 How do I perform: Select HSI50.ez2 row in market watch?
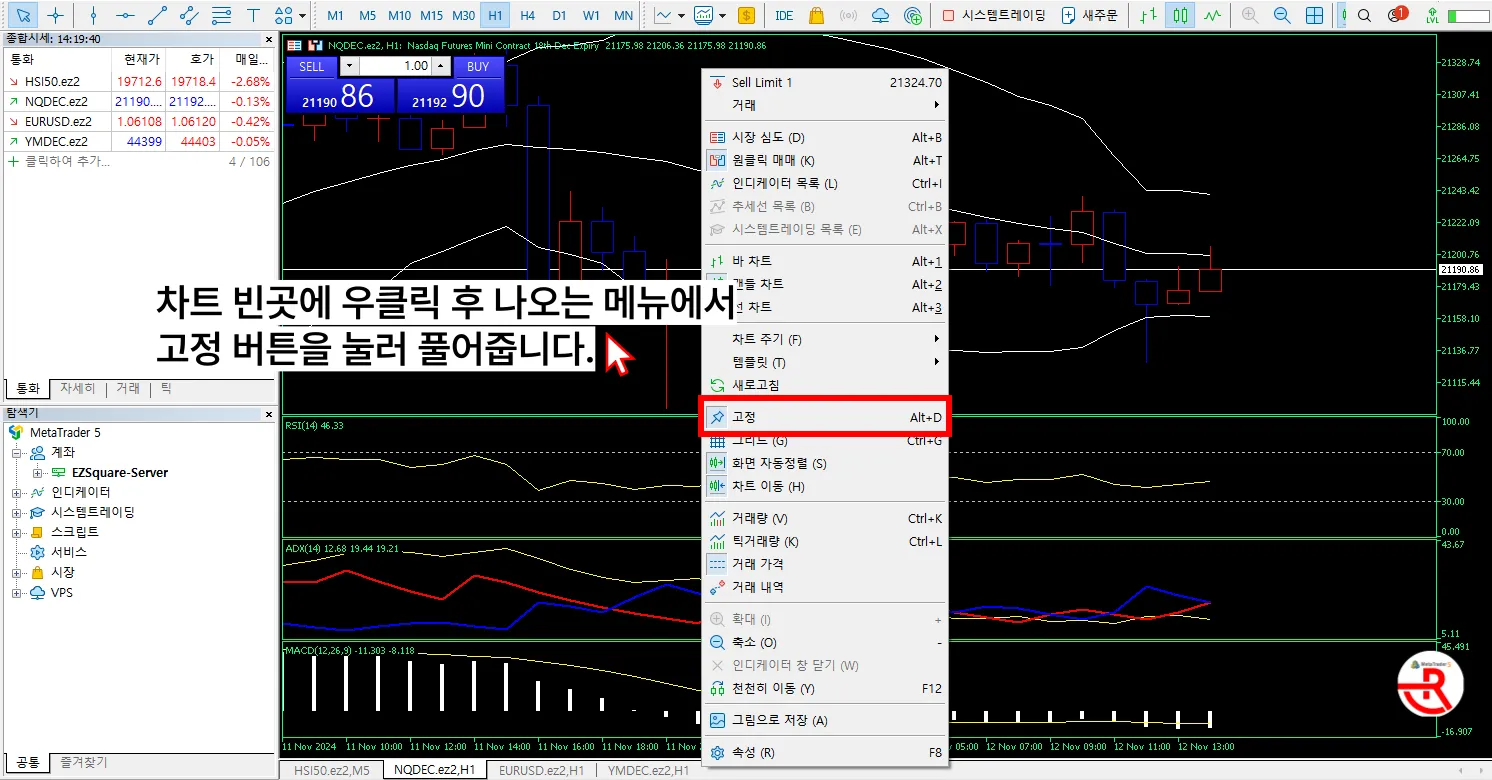click(139, 81)
